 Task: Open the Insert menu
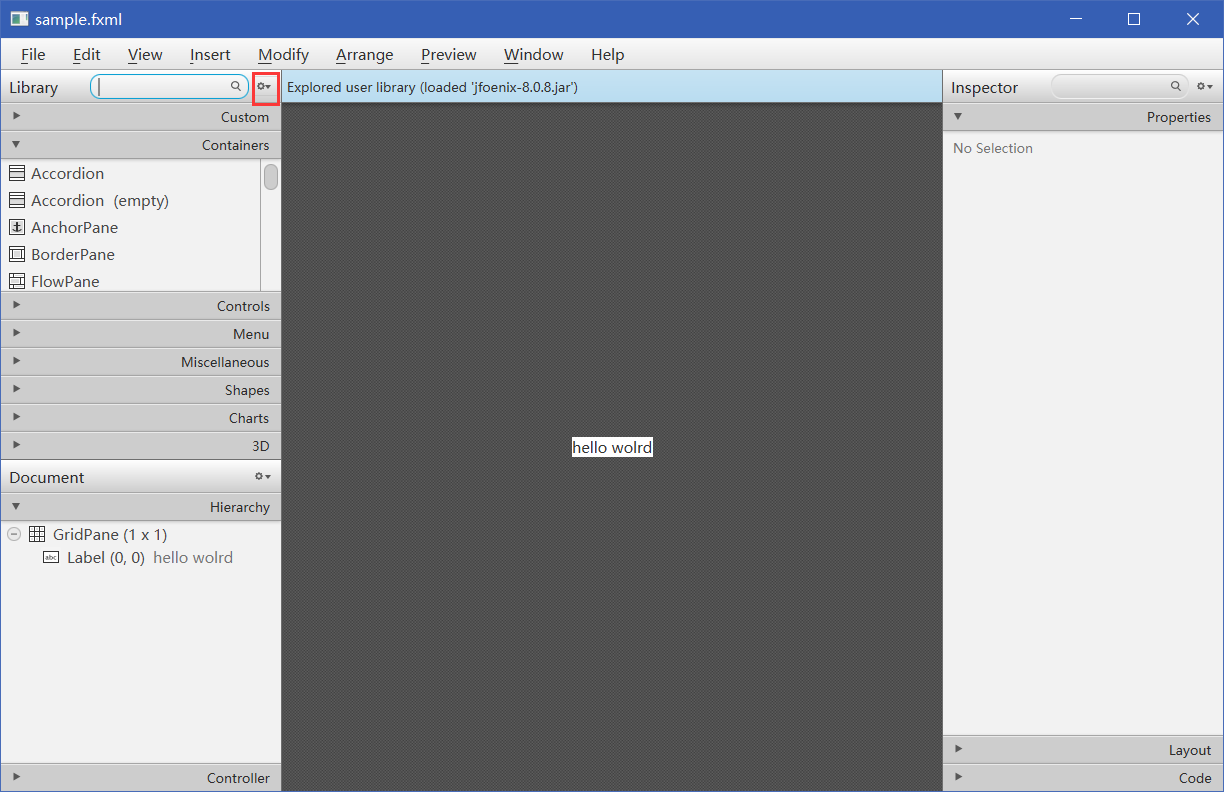210,55
